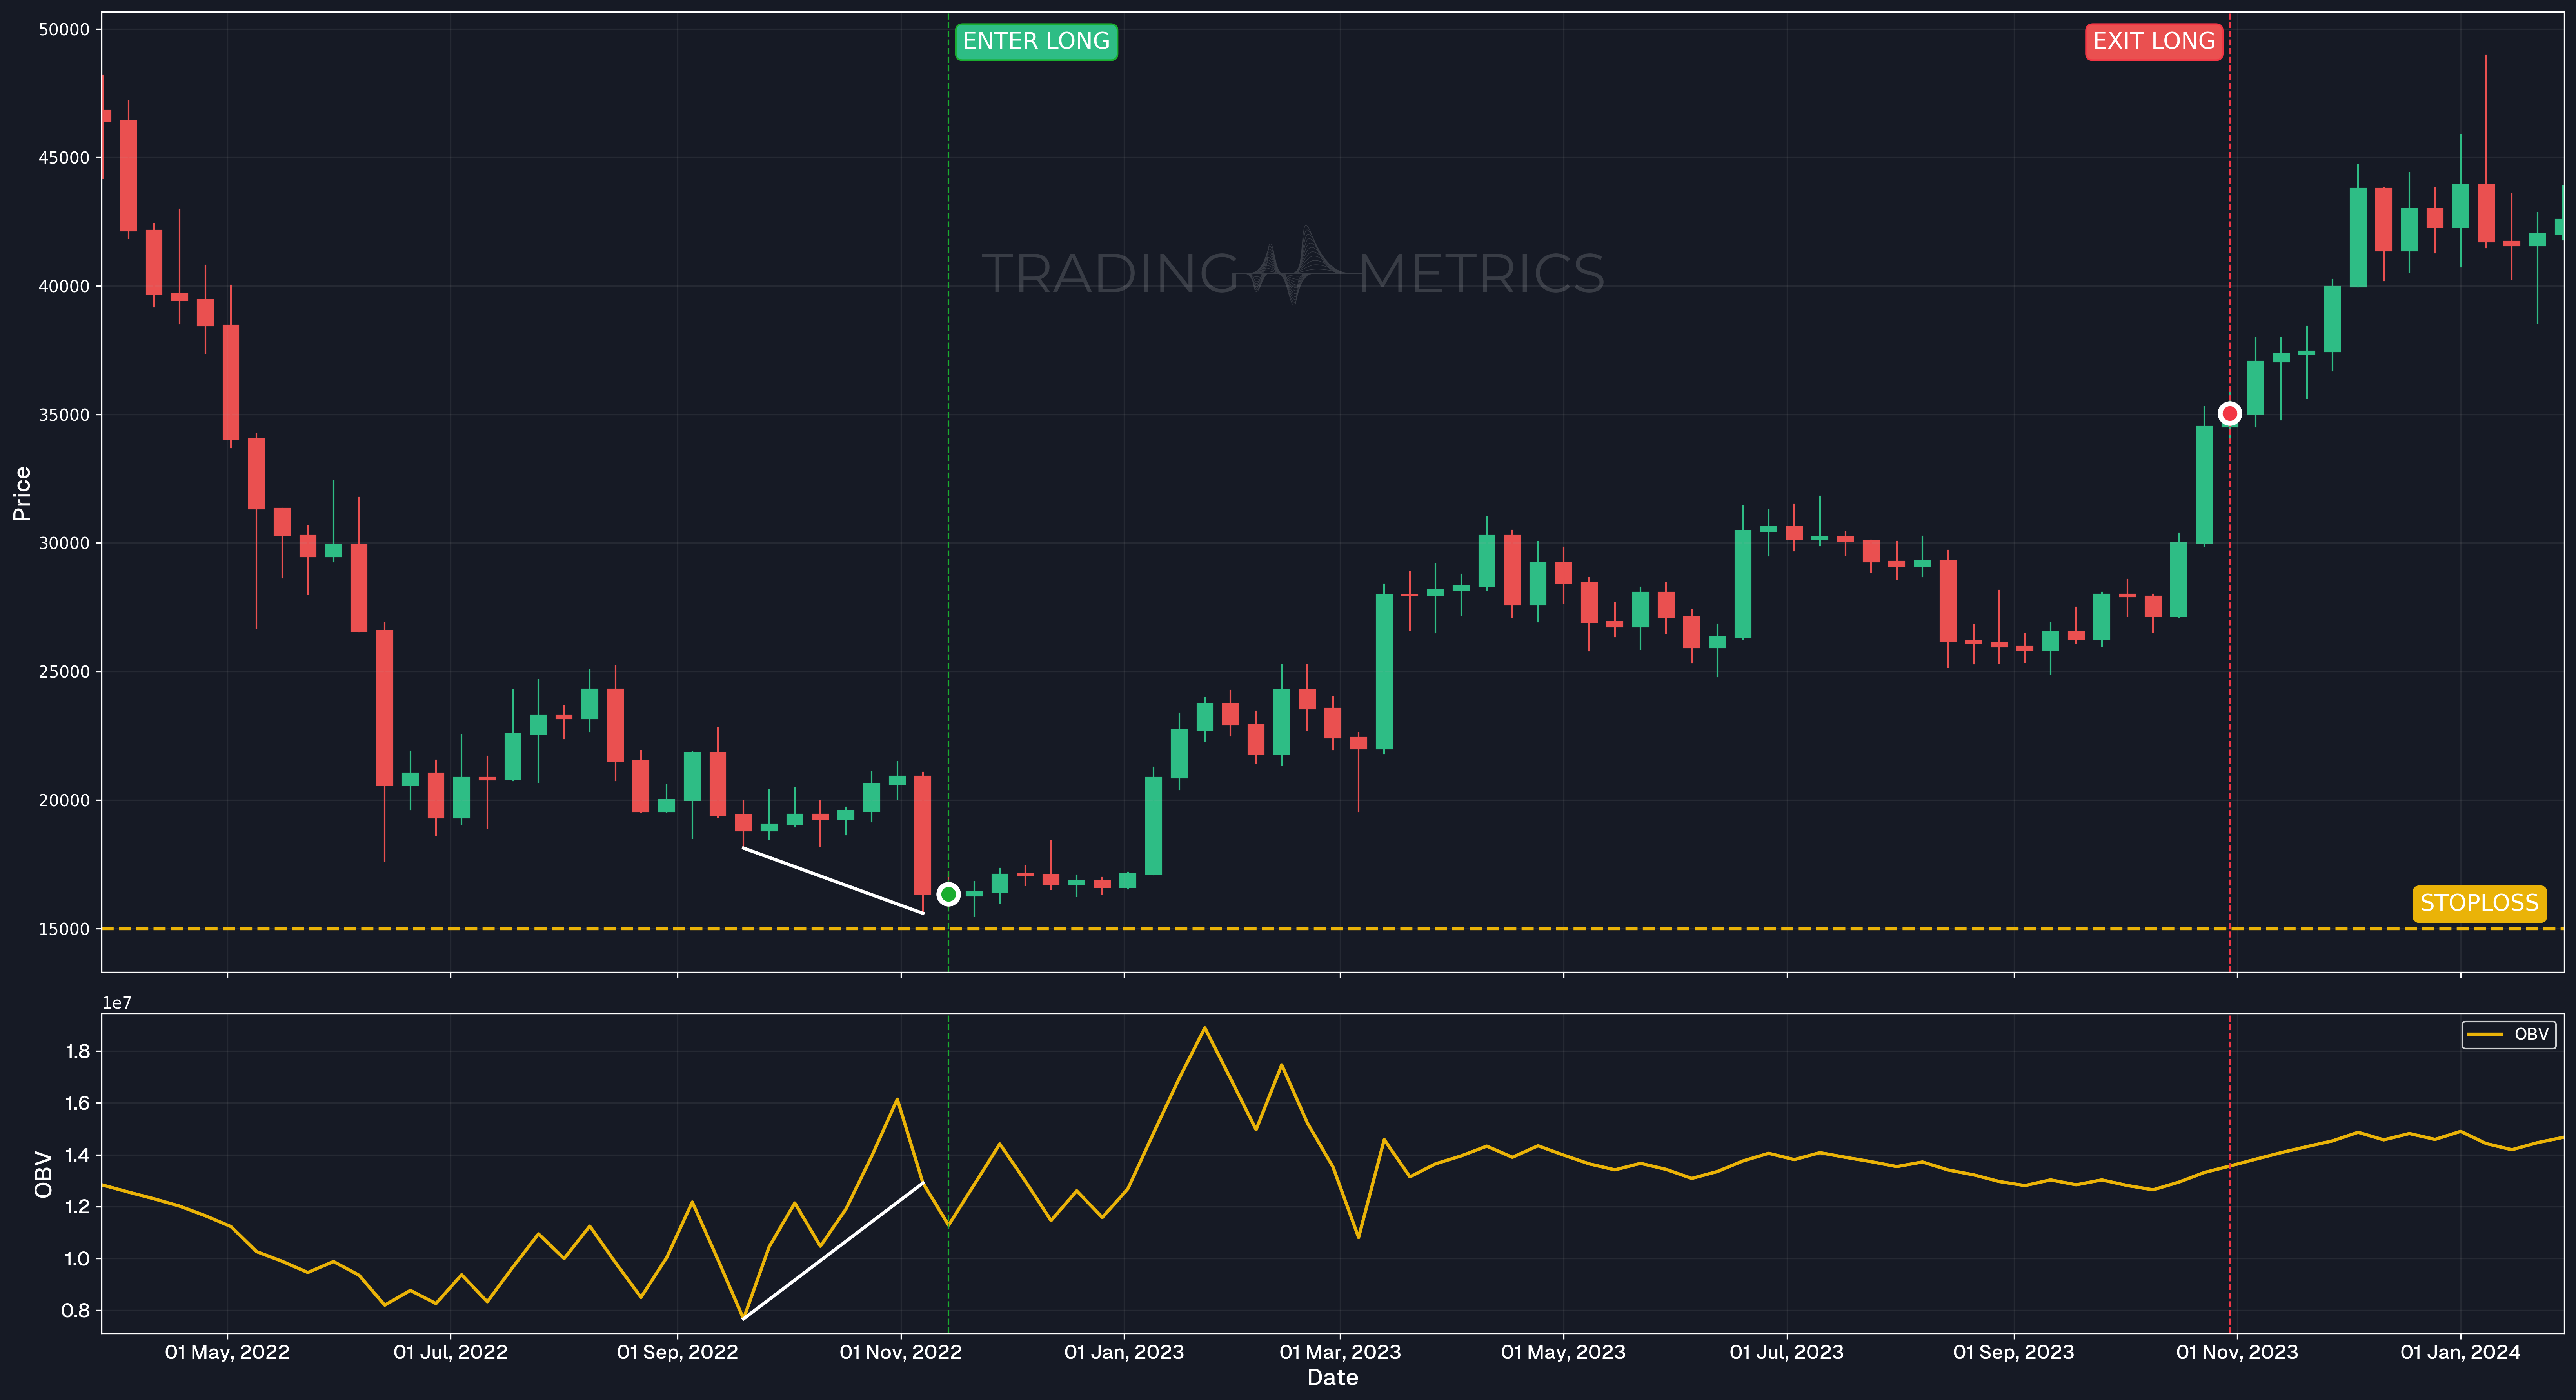Click the white divergence trendline on OBV panel
The image size is (2576, 1400).
(833, 1251)
